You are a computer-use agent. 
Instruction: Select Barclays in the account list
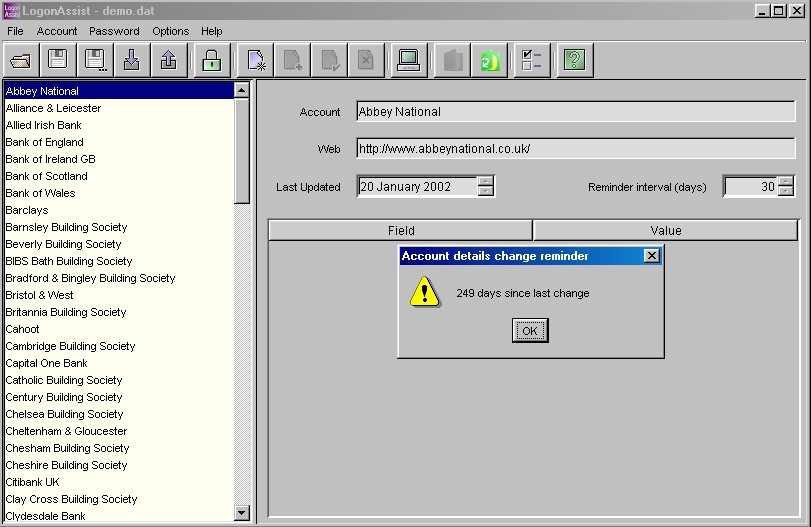pyautogui.click(x=119, y=210)
